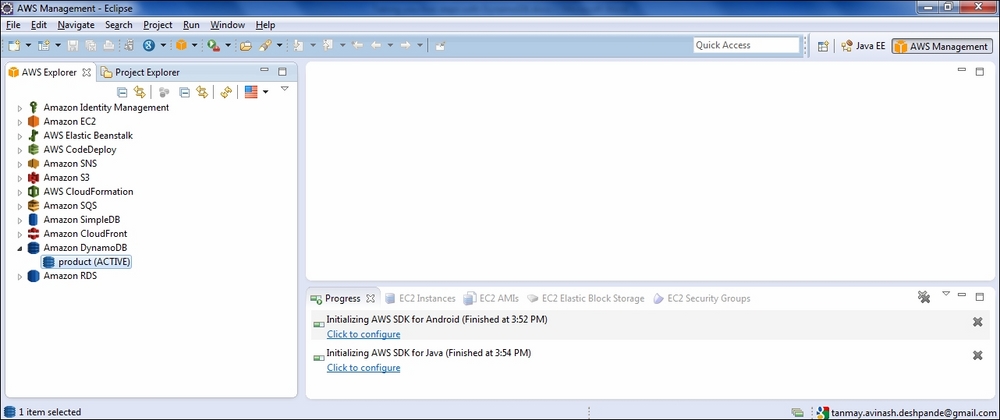Screen dimensions: 1000x420
Task: Click the Open Type folder toolbar icon
Action: [246, 45]
